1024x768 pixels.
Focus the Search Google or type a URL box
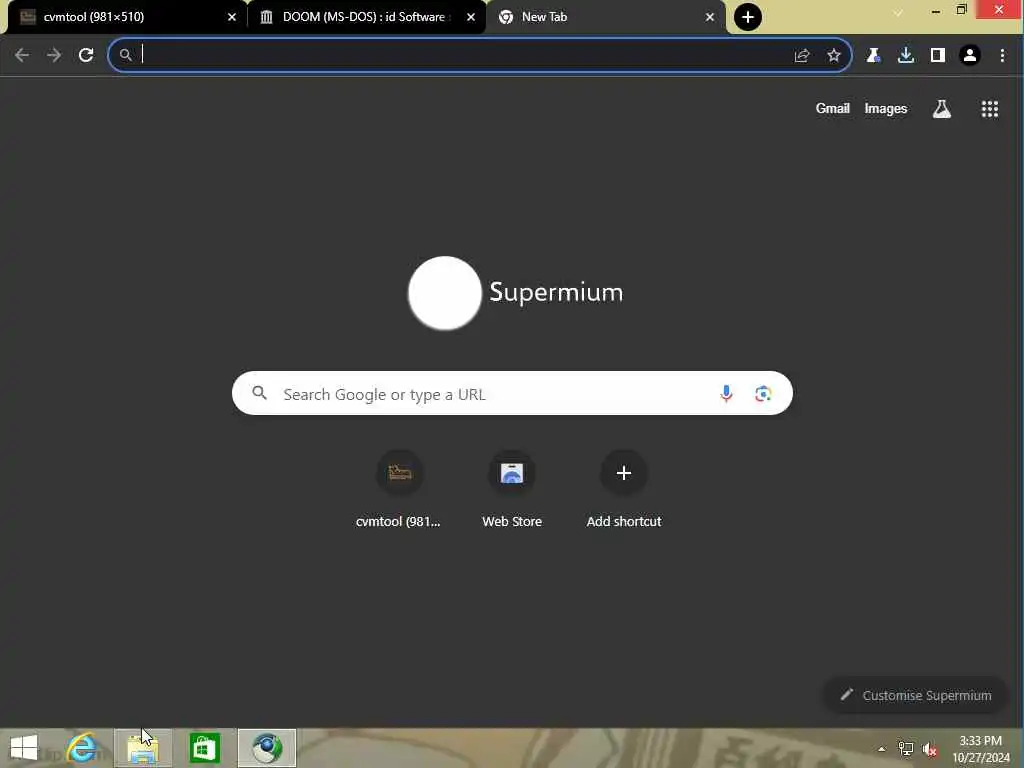(x=512, y=393)
